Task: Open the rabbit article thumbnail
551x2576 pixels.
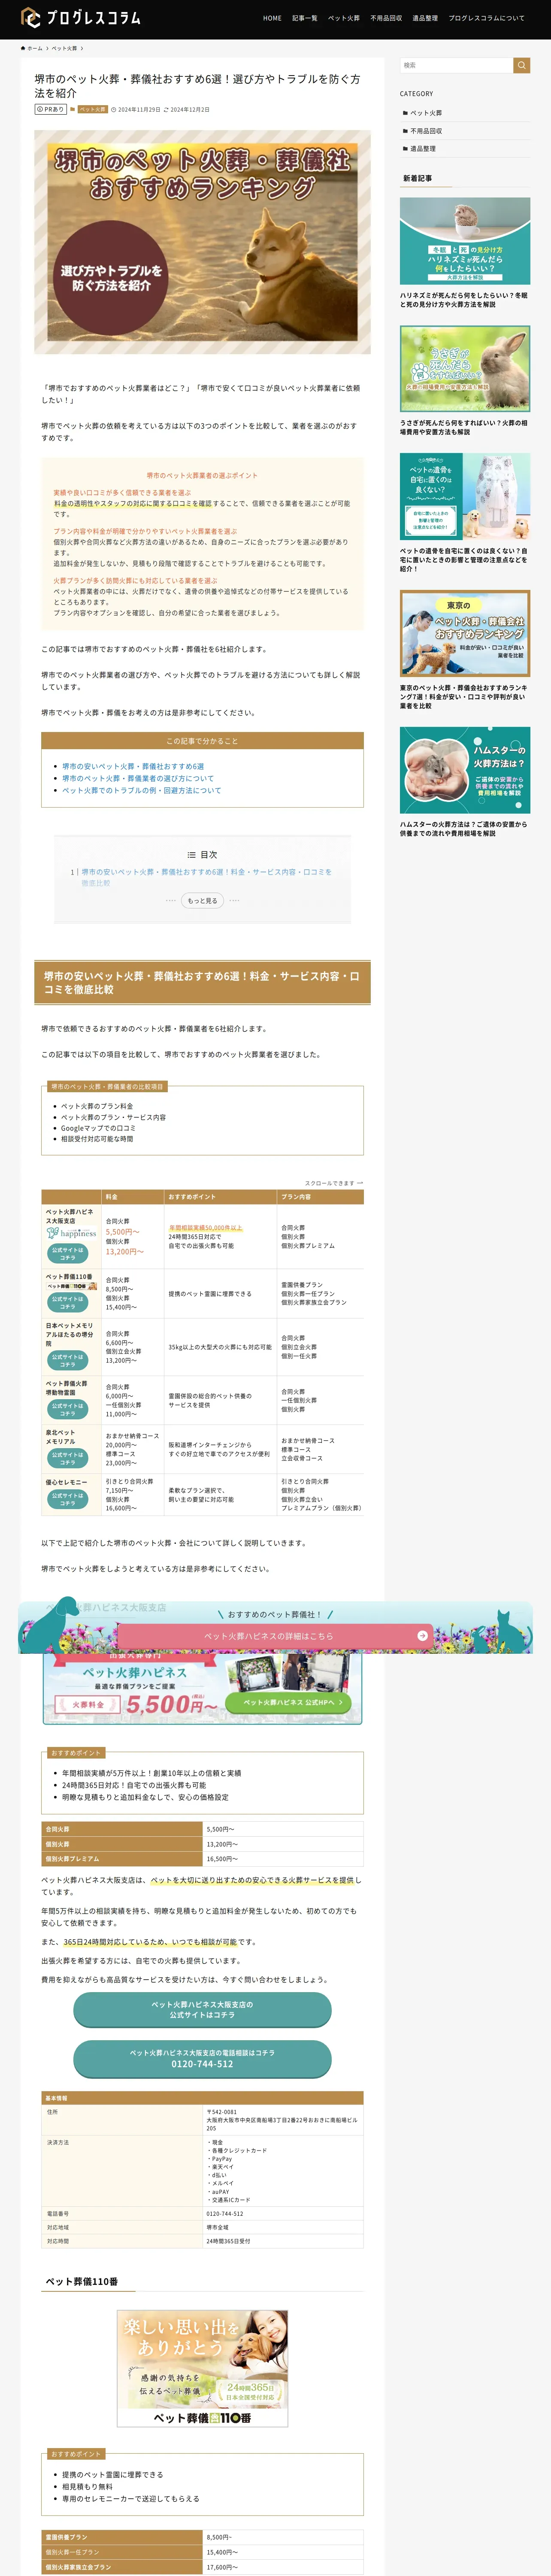Action: [465, 369]
